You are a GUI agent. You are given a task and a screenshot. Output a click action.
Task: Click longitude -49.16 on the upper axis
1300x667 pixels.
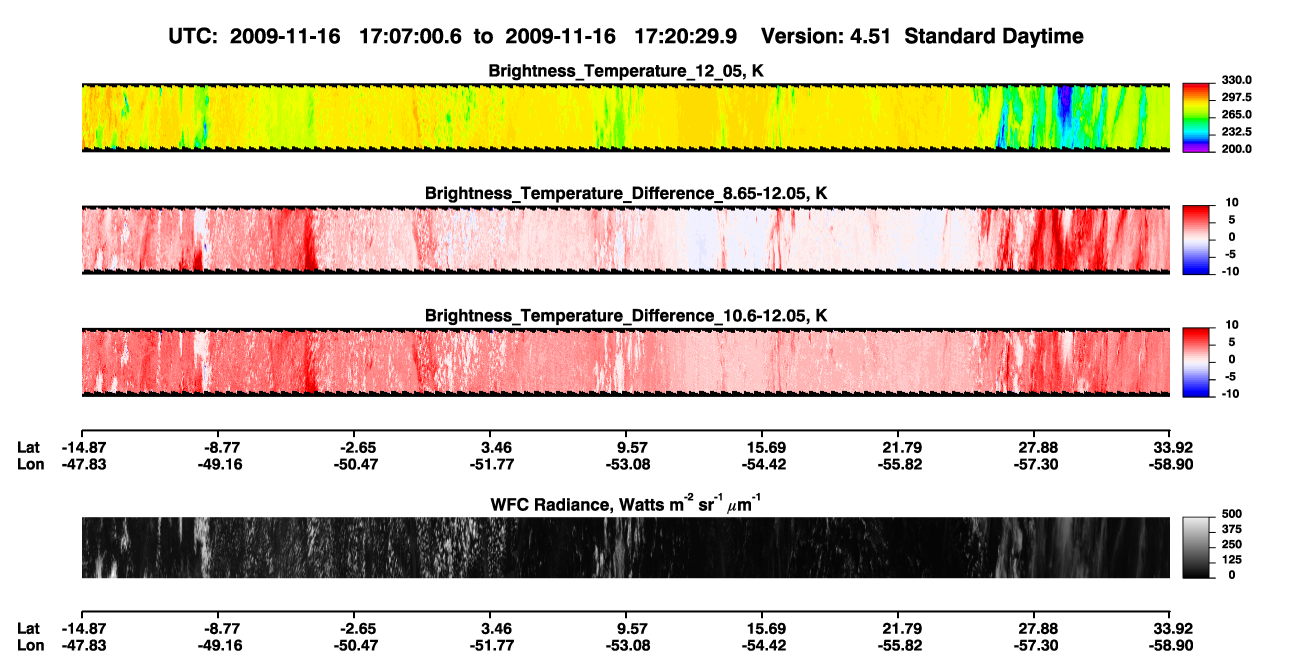click(219, 464)
